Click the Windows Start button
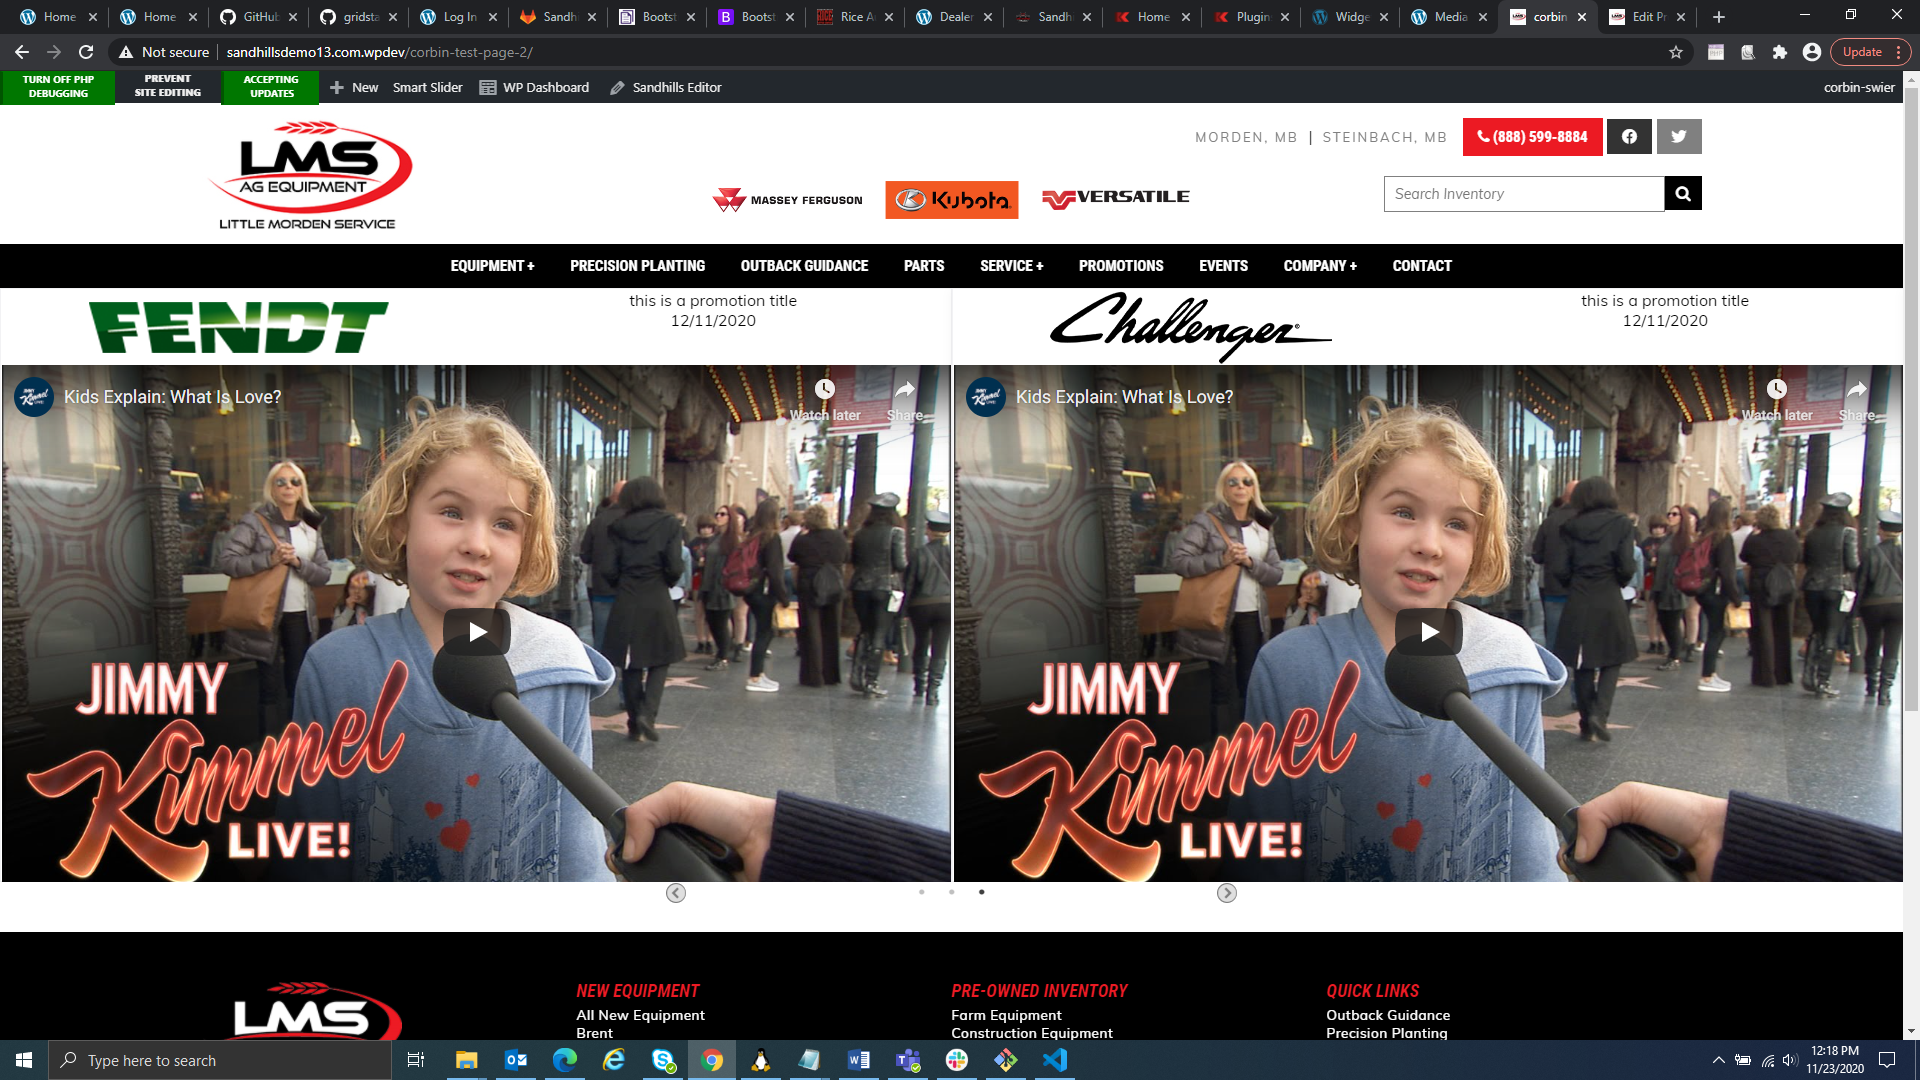1920x1080 pixels. 24,1060
